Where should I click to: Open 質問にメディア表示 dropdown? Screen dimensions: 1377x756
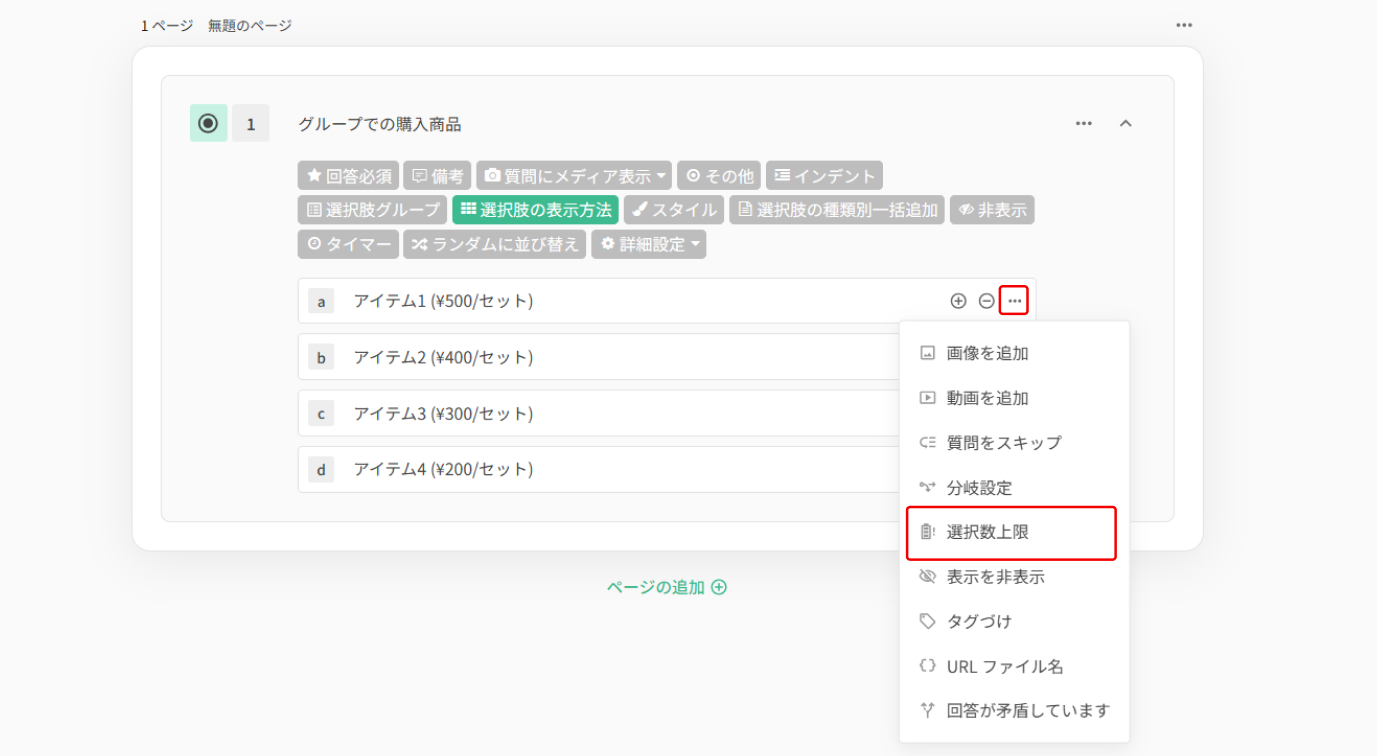coord(574,176)
